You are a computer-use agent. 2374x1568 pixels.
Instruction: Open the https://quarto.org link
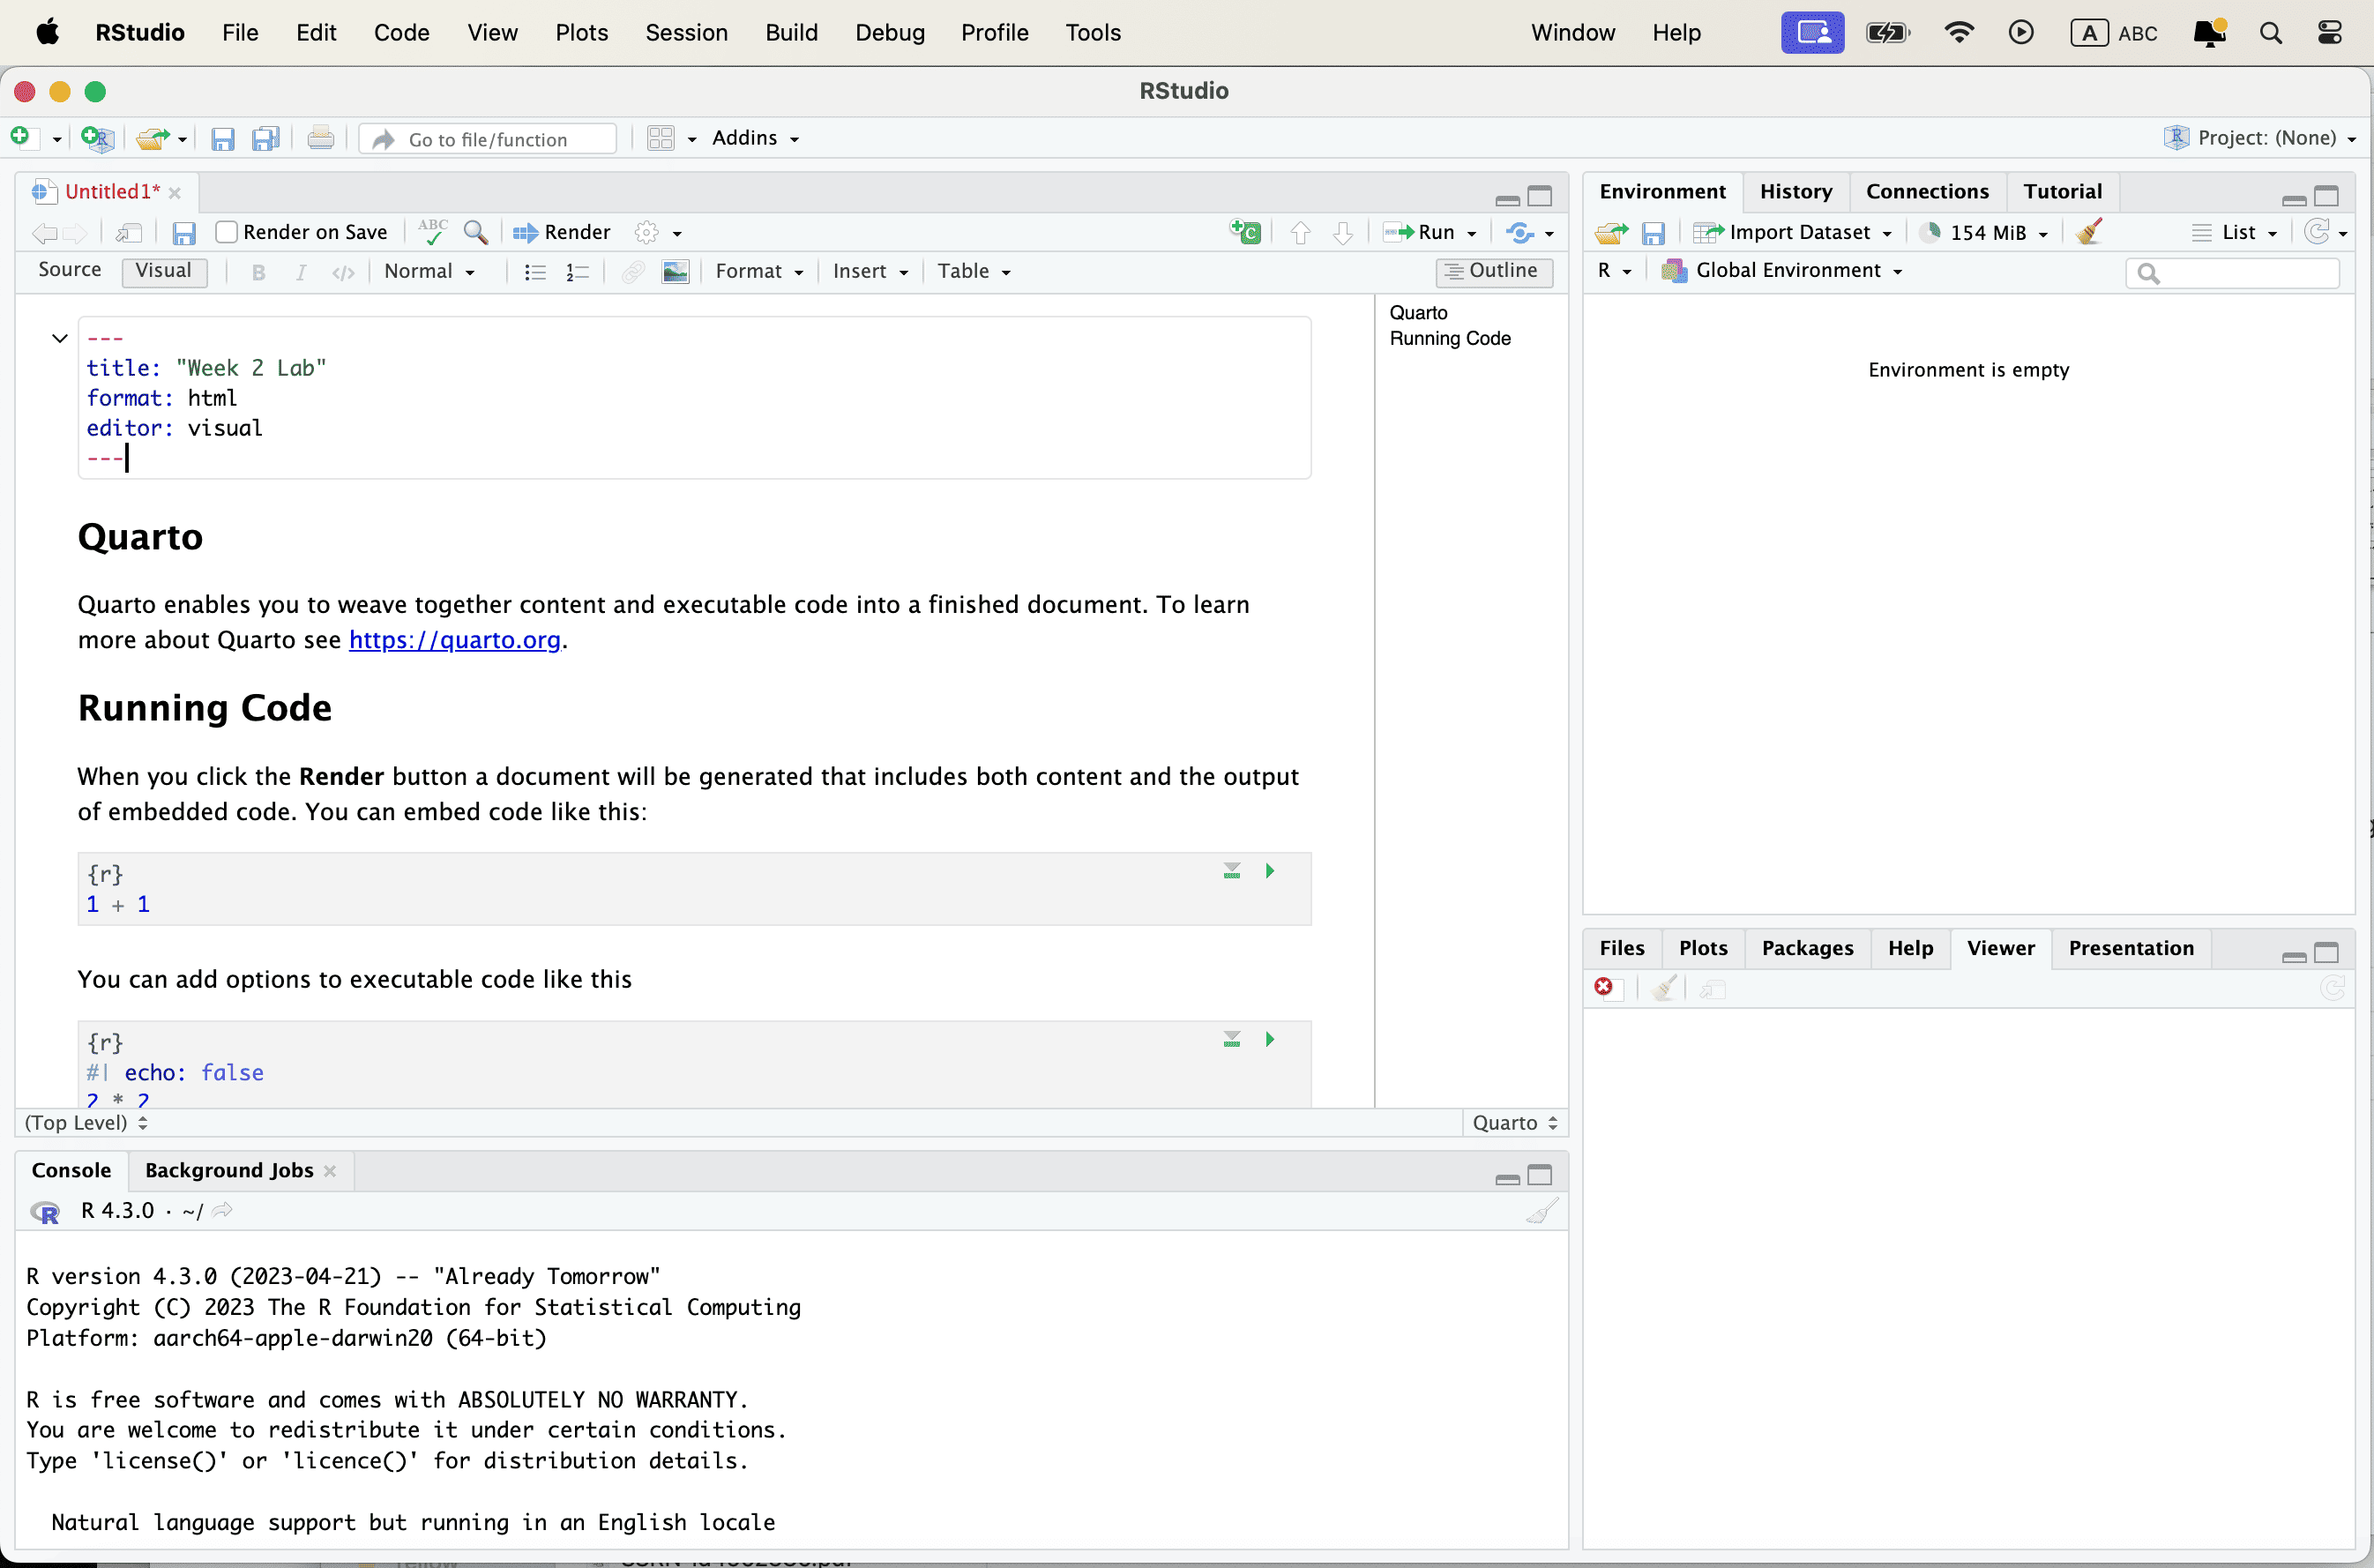pos(454,640)
